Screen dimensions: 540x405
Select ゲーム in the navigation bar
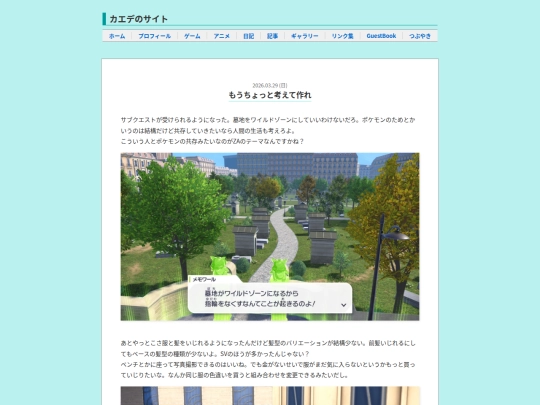[192, 36]
